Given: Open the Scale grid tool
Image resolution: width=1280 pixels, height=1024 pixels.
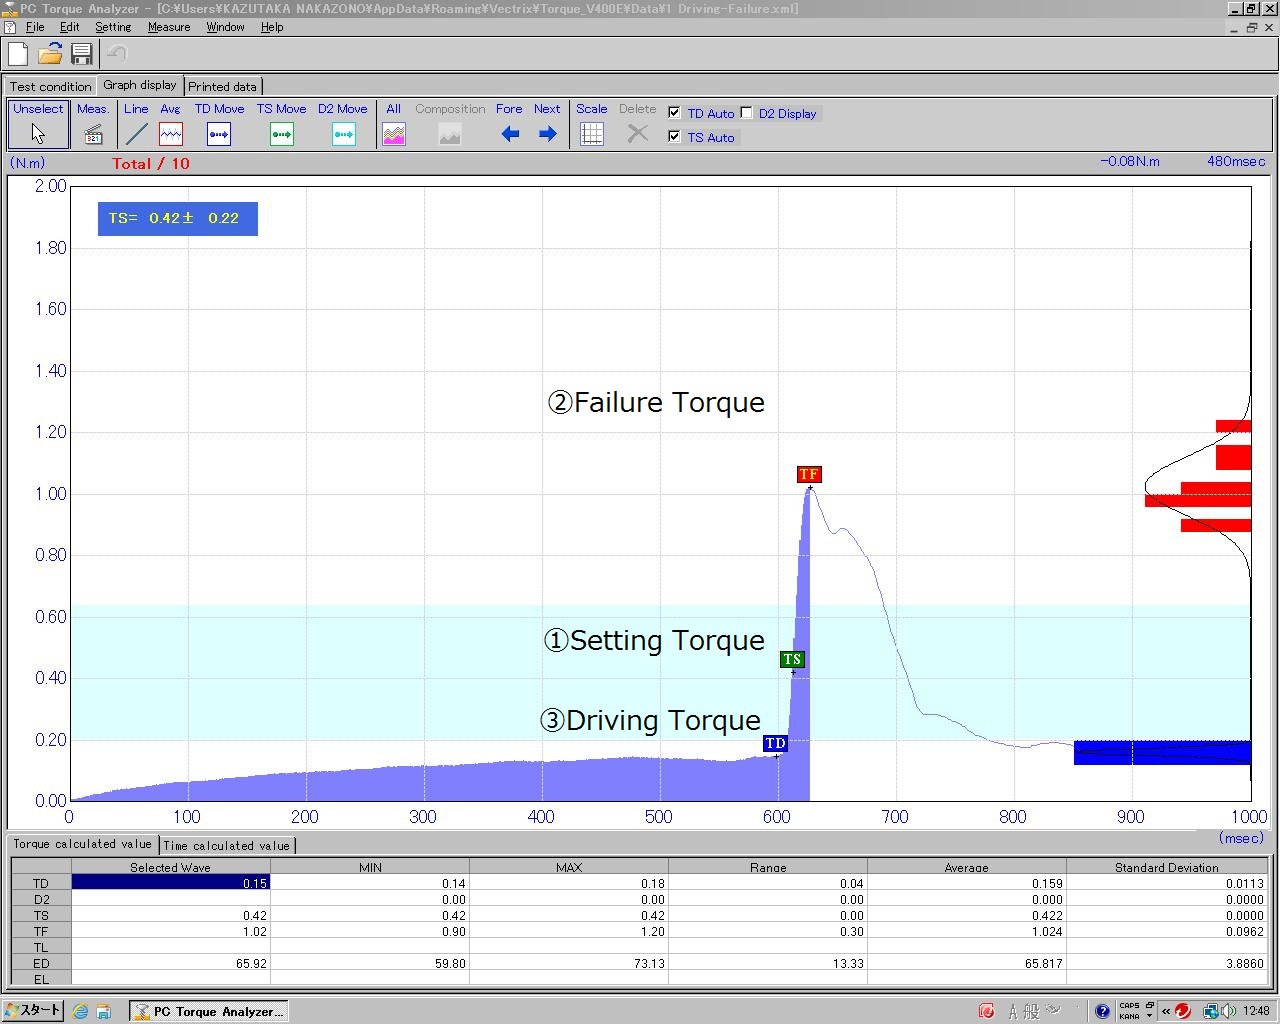Looking at the screenshot, I should click(592, 124).
